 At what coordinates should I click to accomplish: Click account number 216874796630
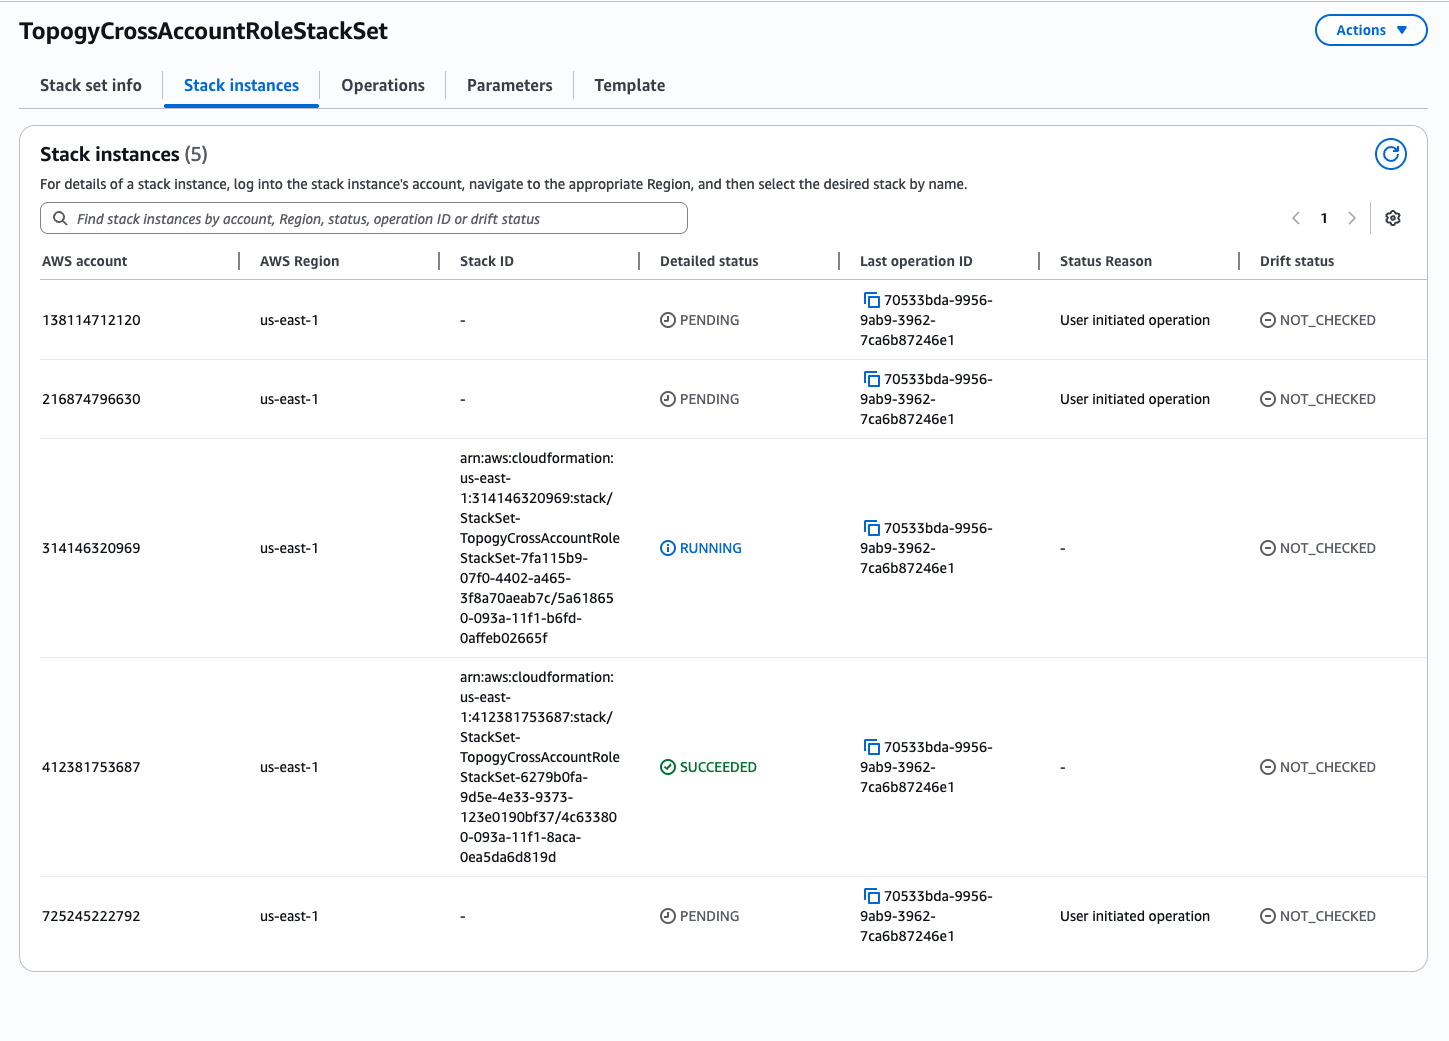click(x=91, y=399)
